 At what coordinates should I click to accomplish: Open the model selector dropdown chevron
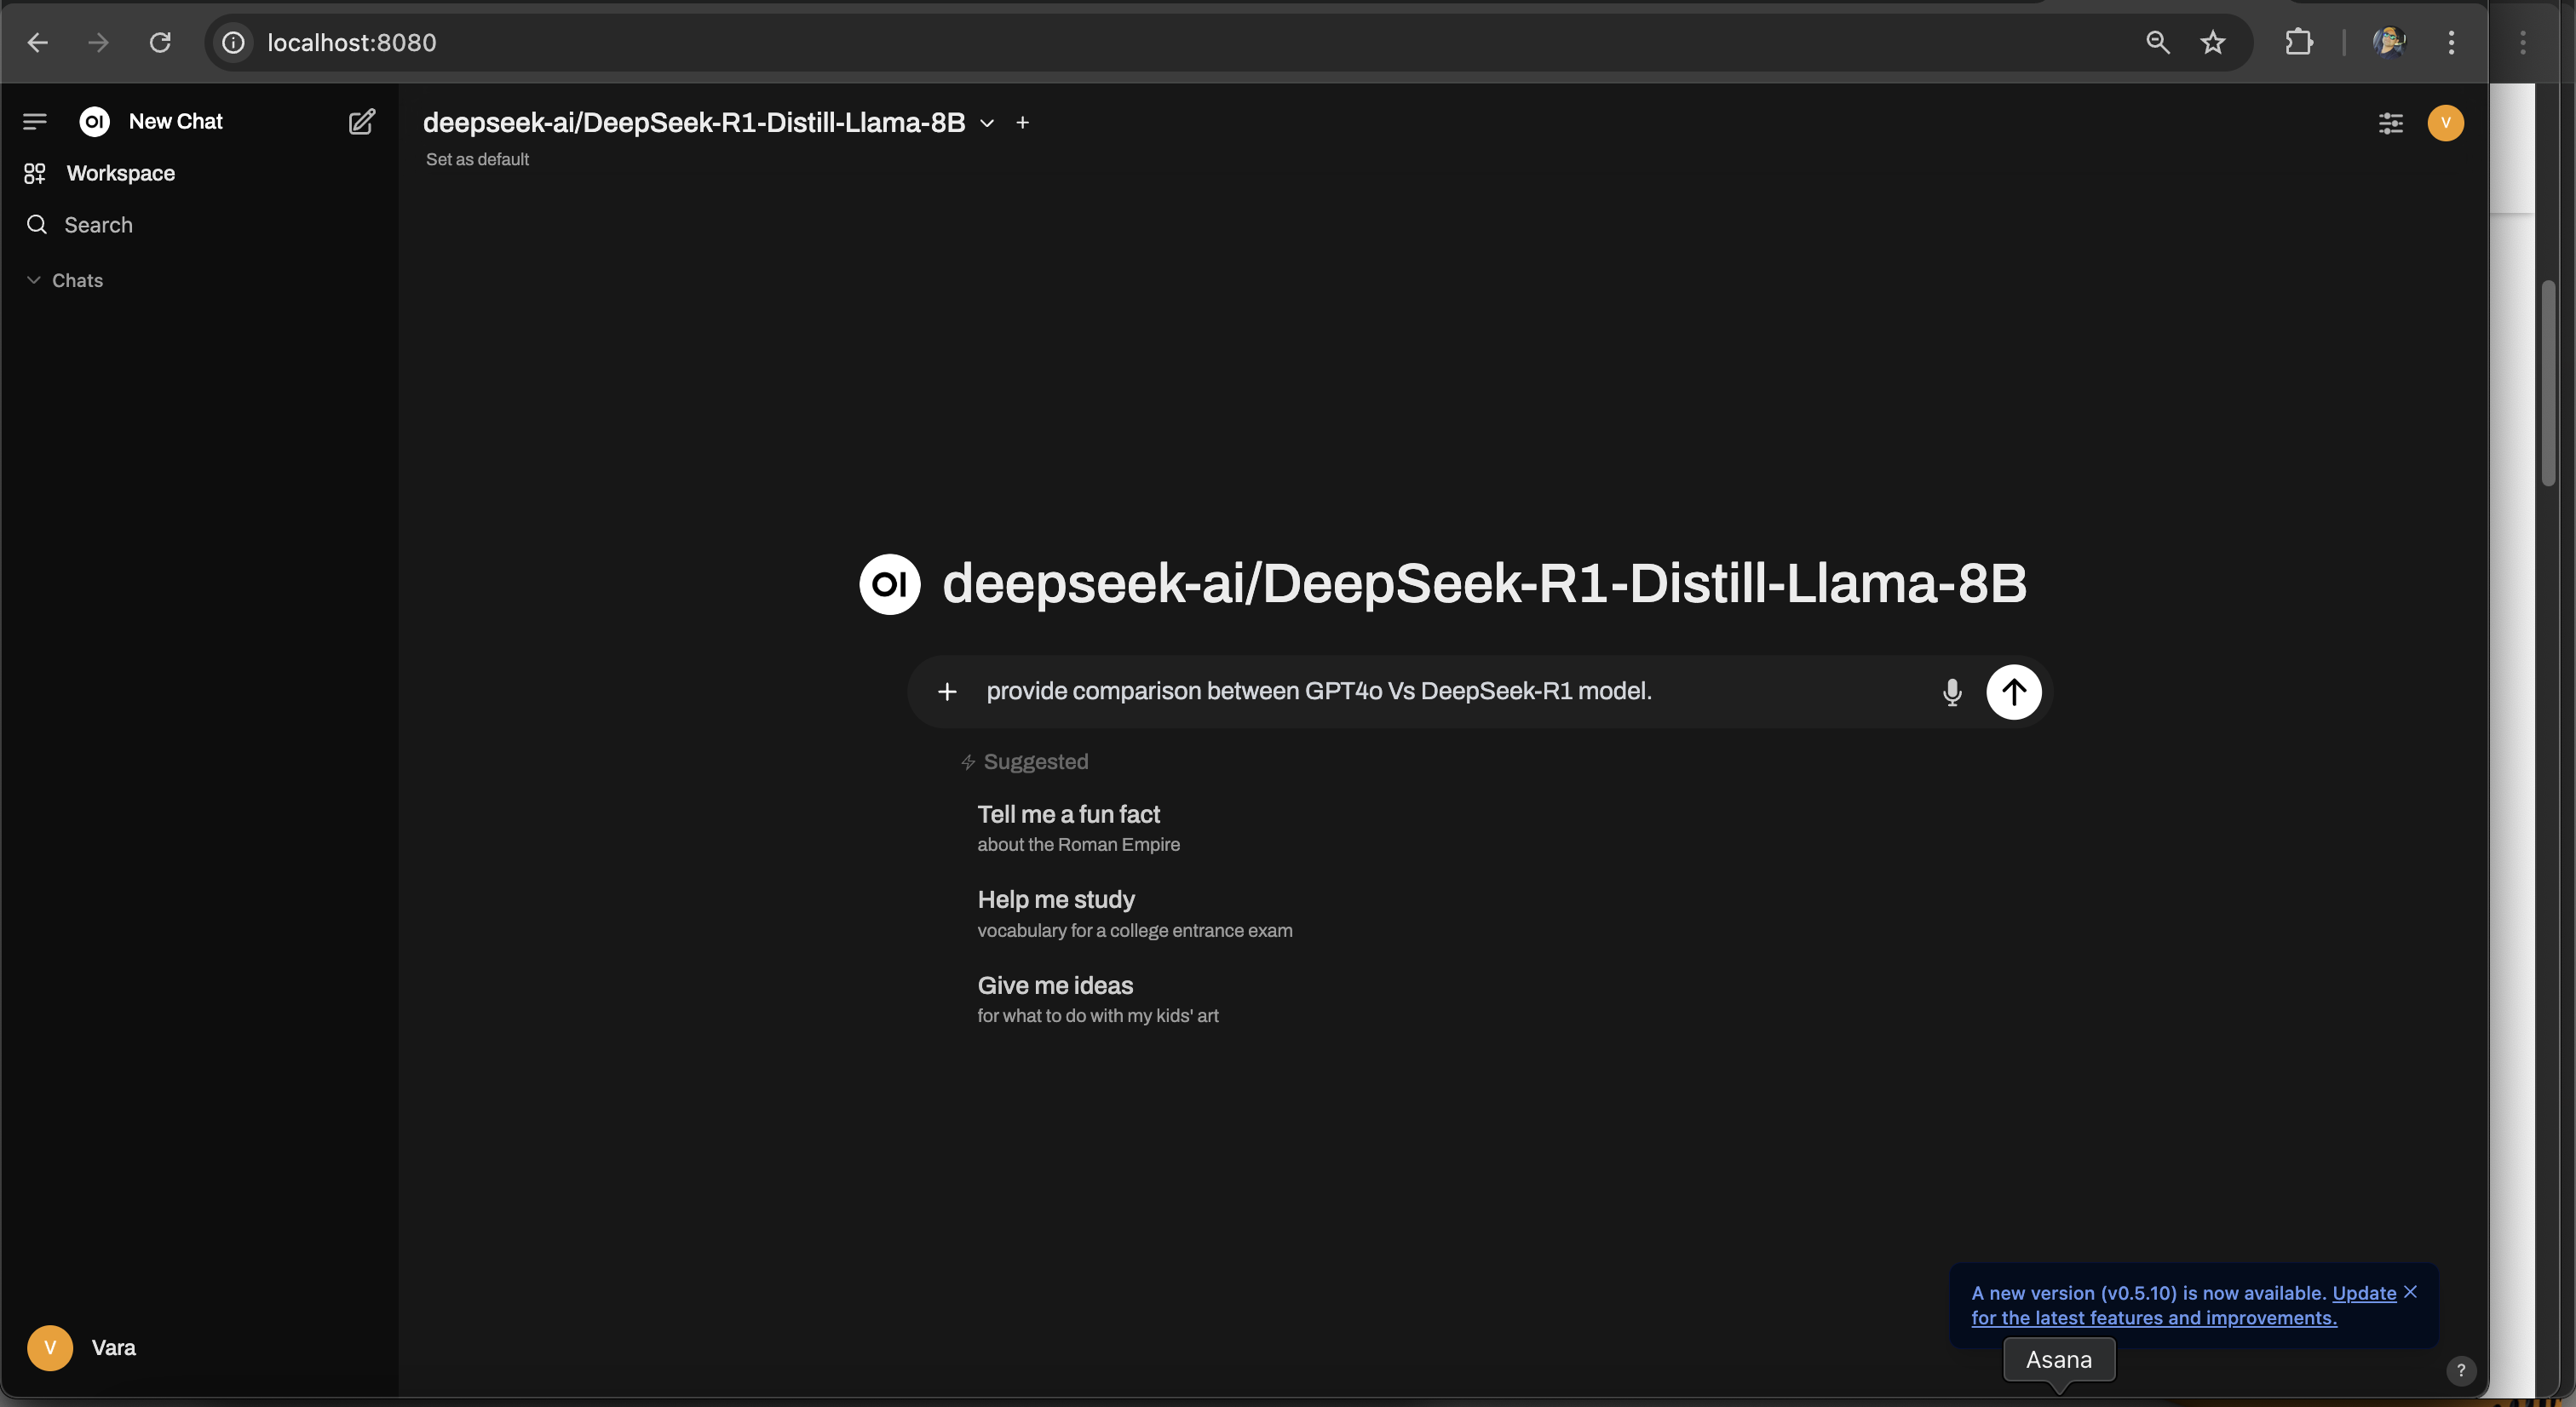point(987,123)
